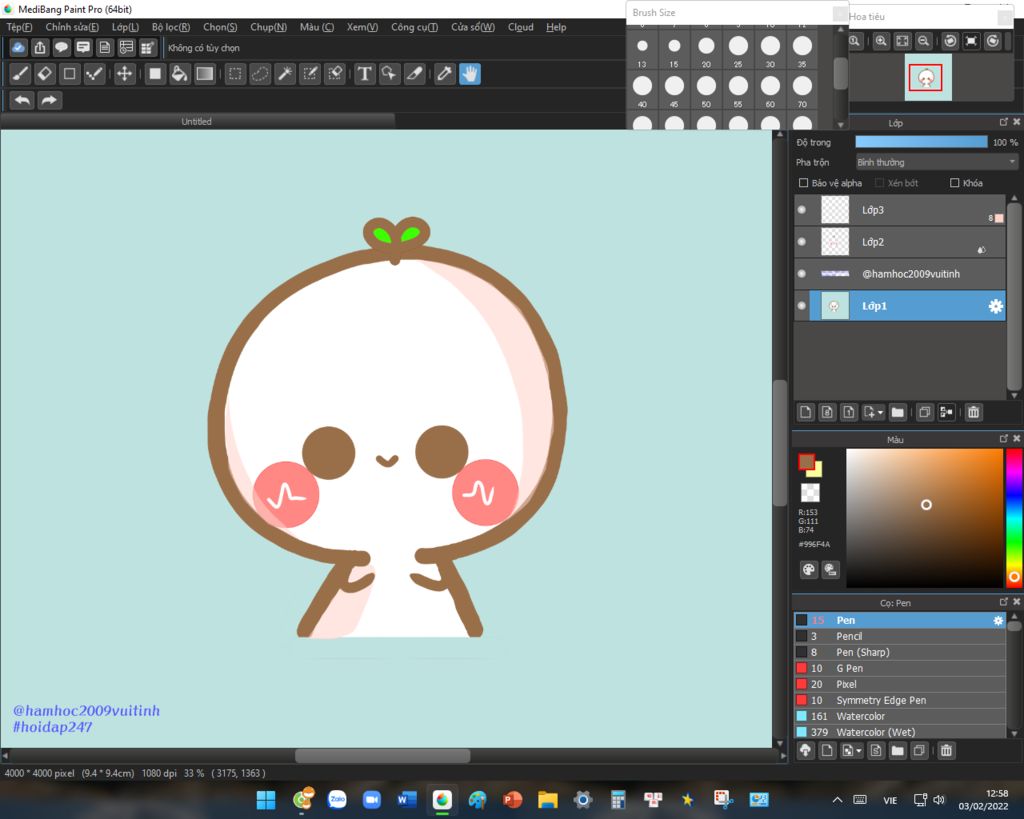Open the Công cụ menu

click(x=414, y=27)
